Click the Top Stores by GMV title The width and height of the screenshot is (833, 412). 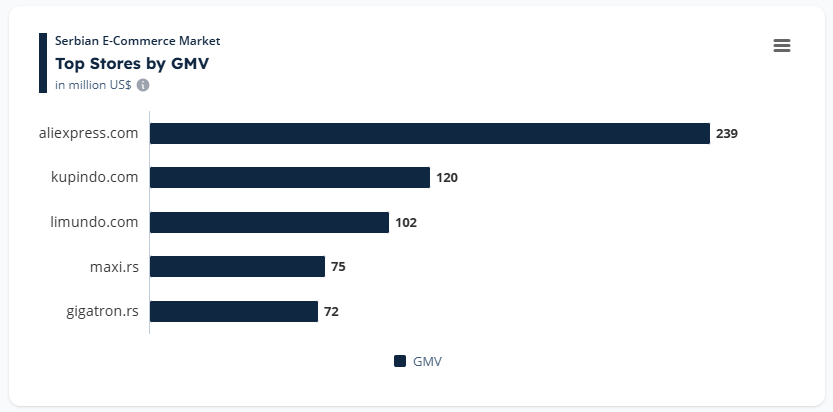[132, 63]
